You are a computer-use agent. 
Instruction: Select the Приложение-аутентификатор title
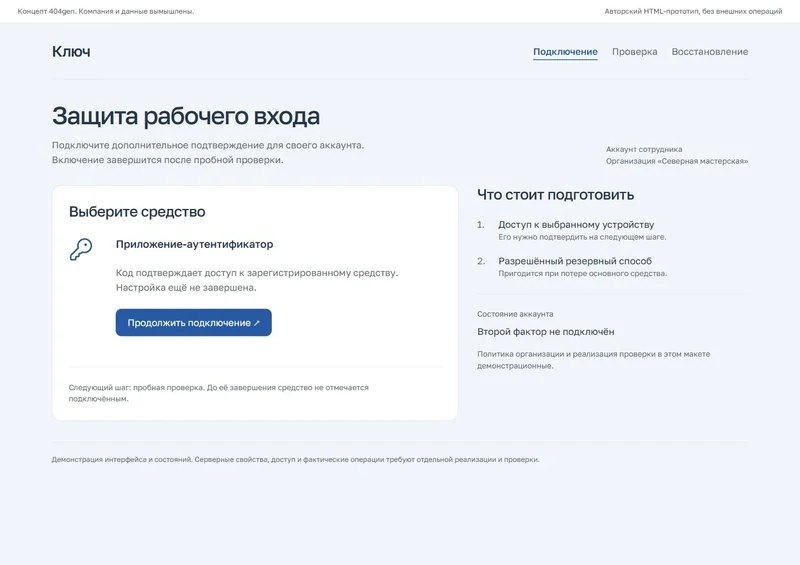tap(194, 244)
